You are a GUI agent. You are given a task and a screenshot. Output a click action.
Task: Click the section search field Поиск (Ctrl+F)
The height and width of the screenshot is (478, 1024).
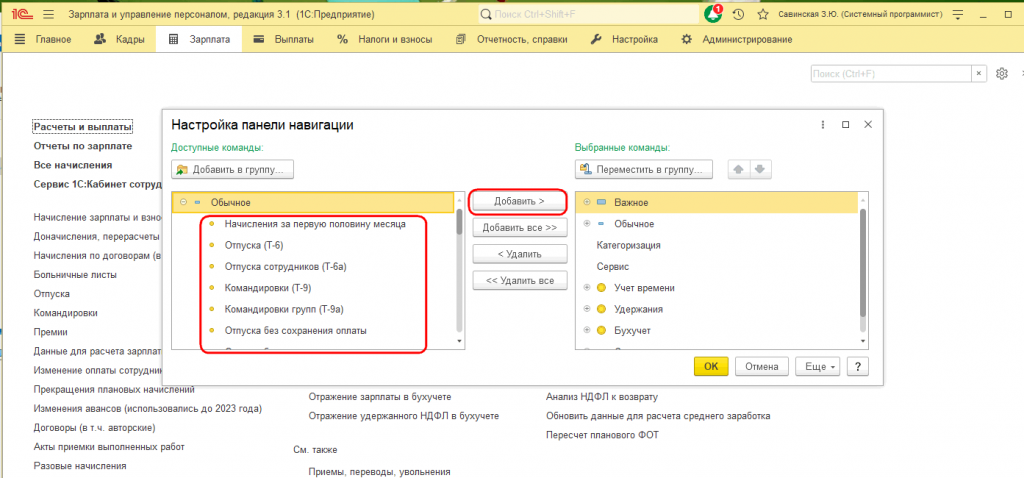[x=891, y=73]
